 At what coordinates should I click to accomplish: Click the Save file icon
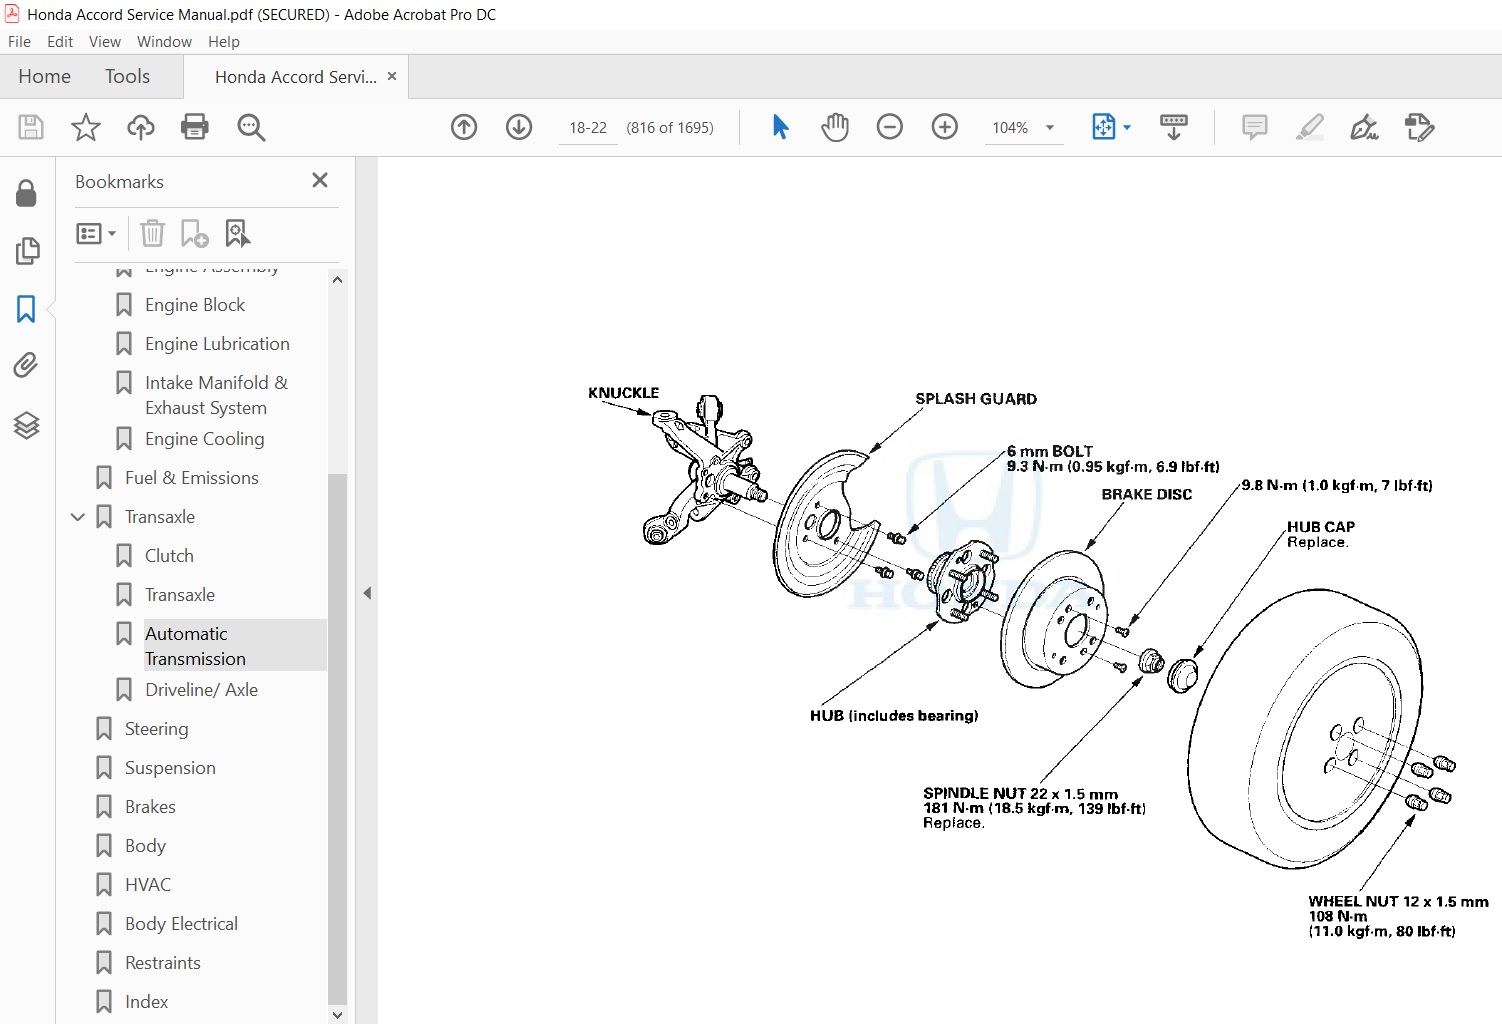31,127
